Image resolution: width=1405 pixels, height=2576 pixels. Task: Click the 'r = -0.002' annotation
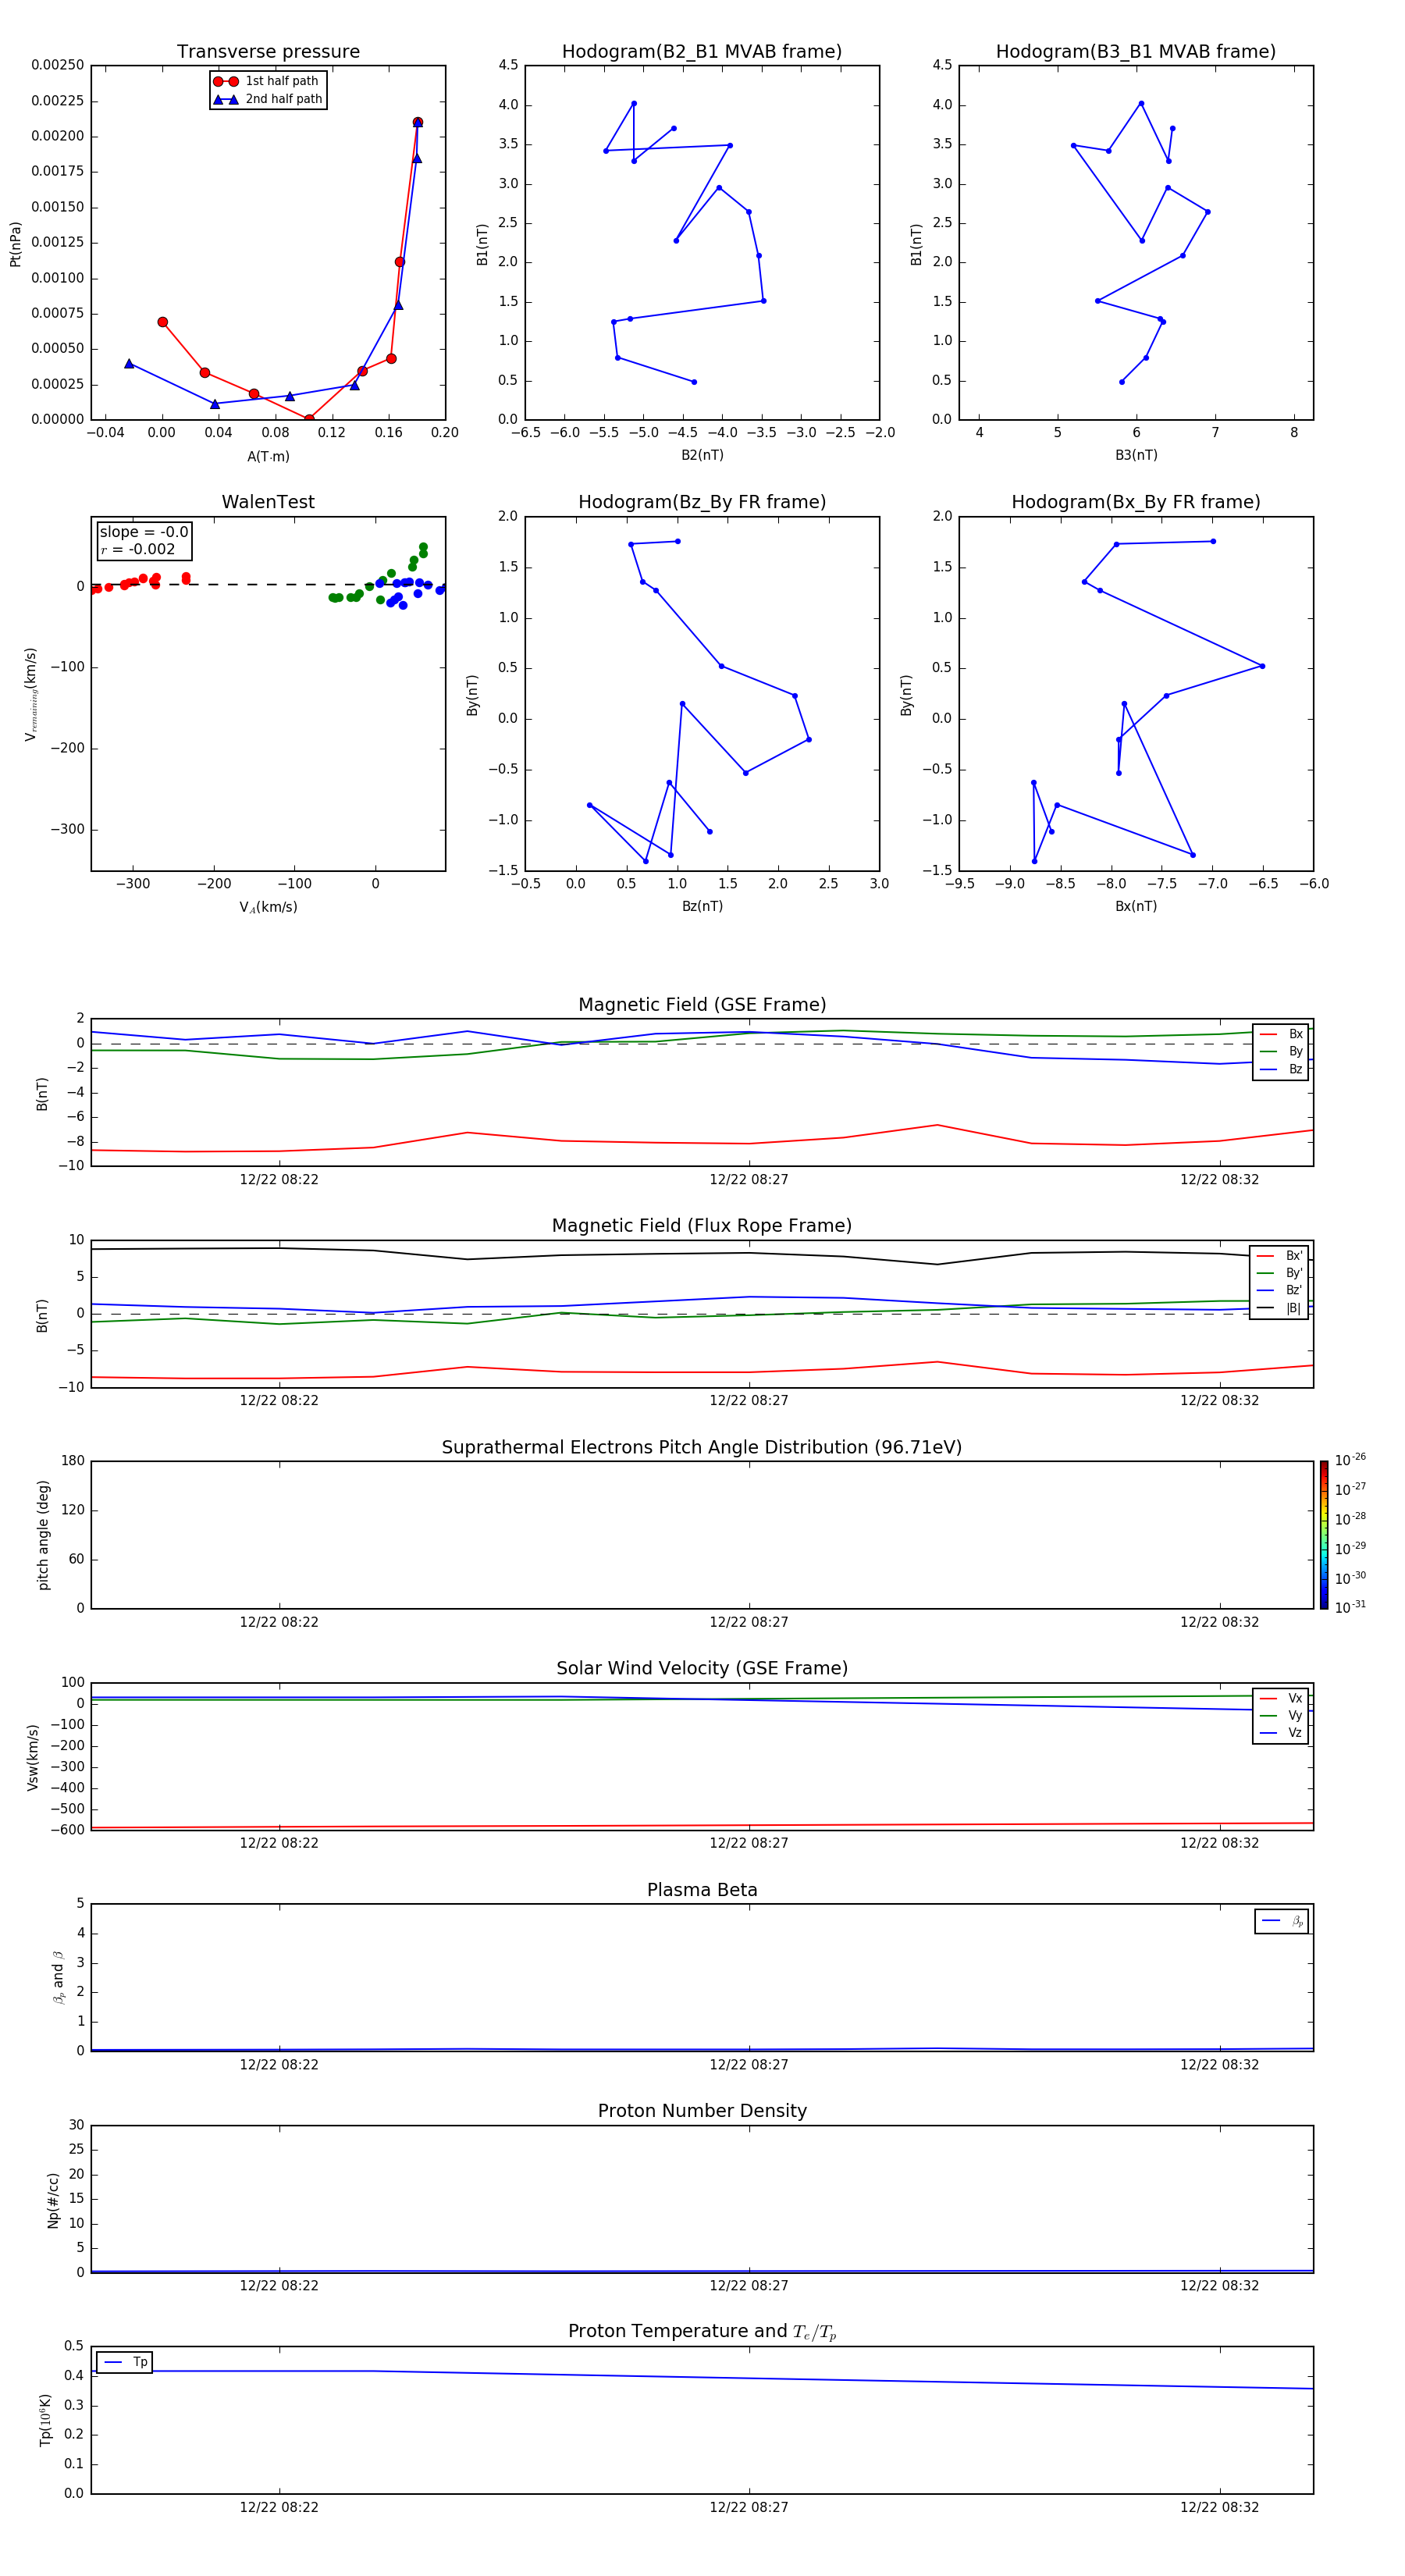(x=138, y=549)
